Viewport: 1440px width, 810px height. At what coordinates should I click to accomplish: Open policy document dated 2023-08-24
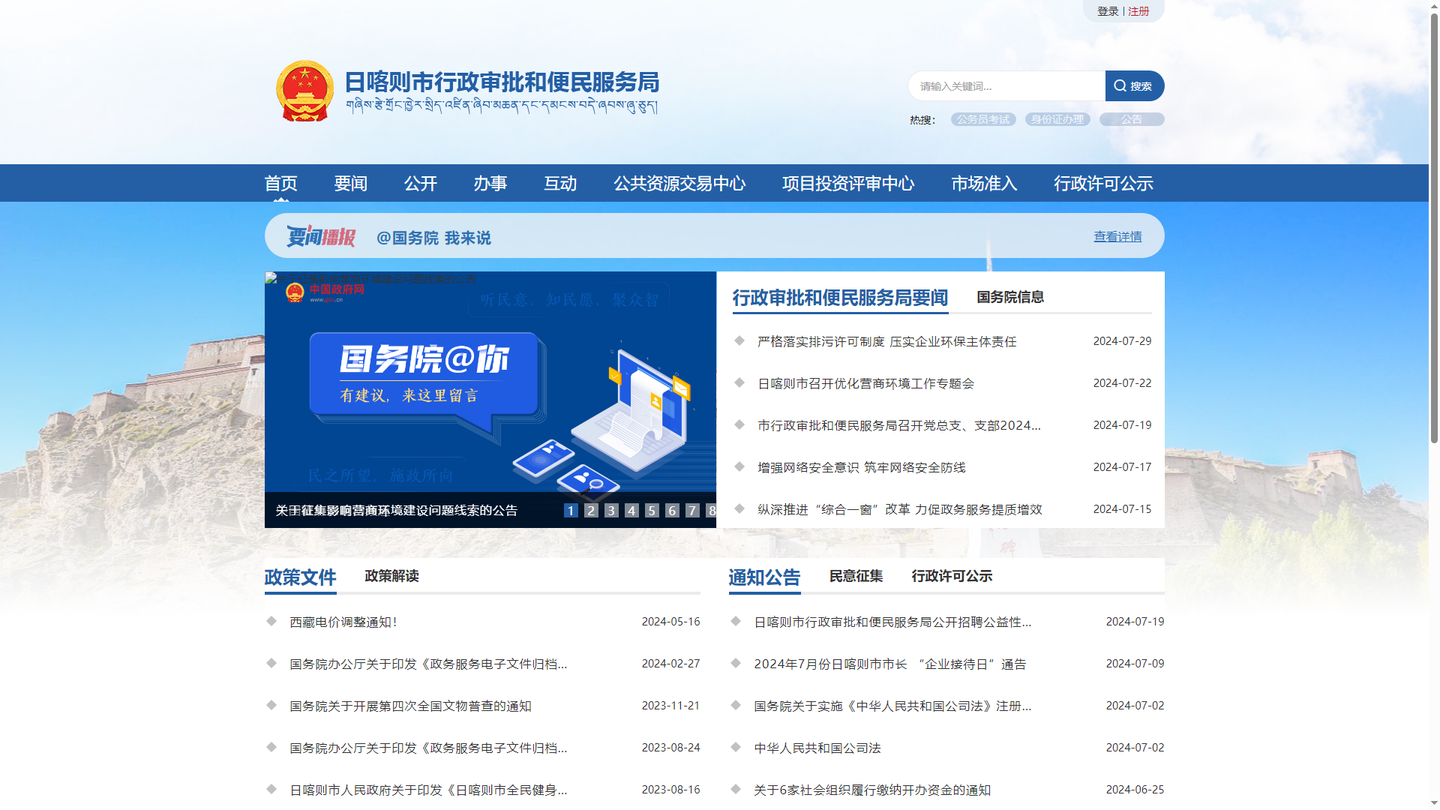[428, 748]
